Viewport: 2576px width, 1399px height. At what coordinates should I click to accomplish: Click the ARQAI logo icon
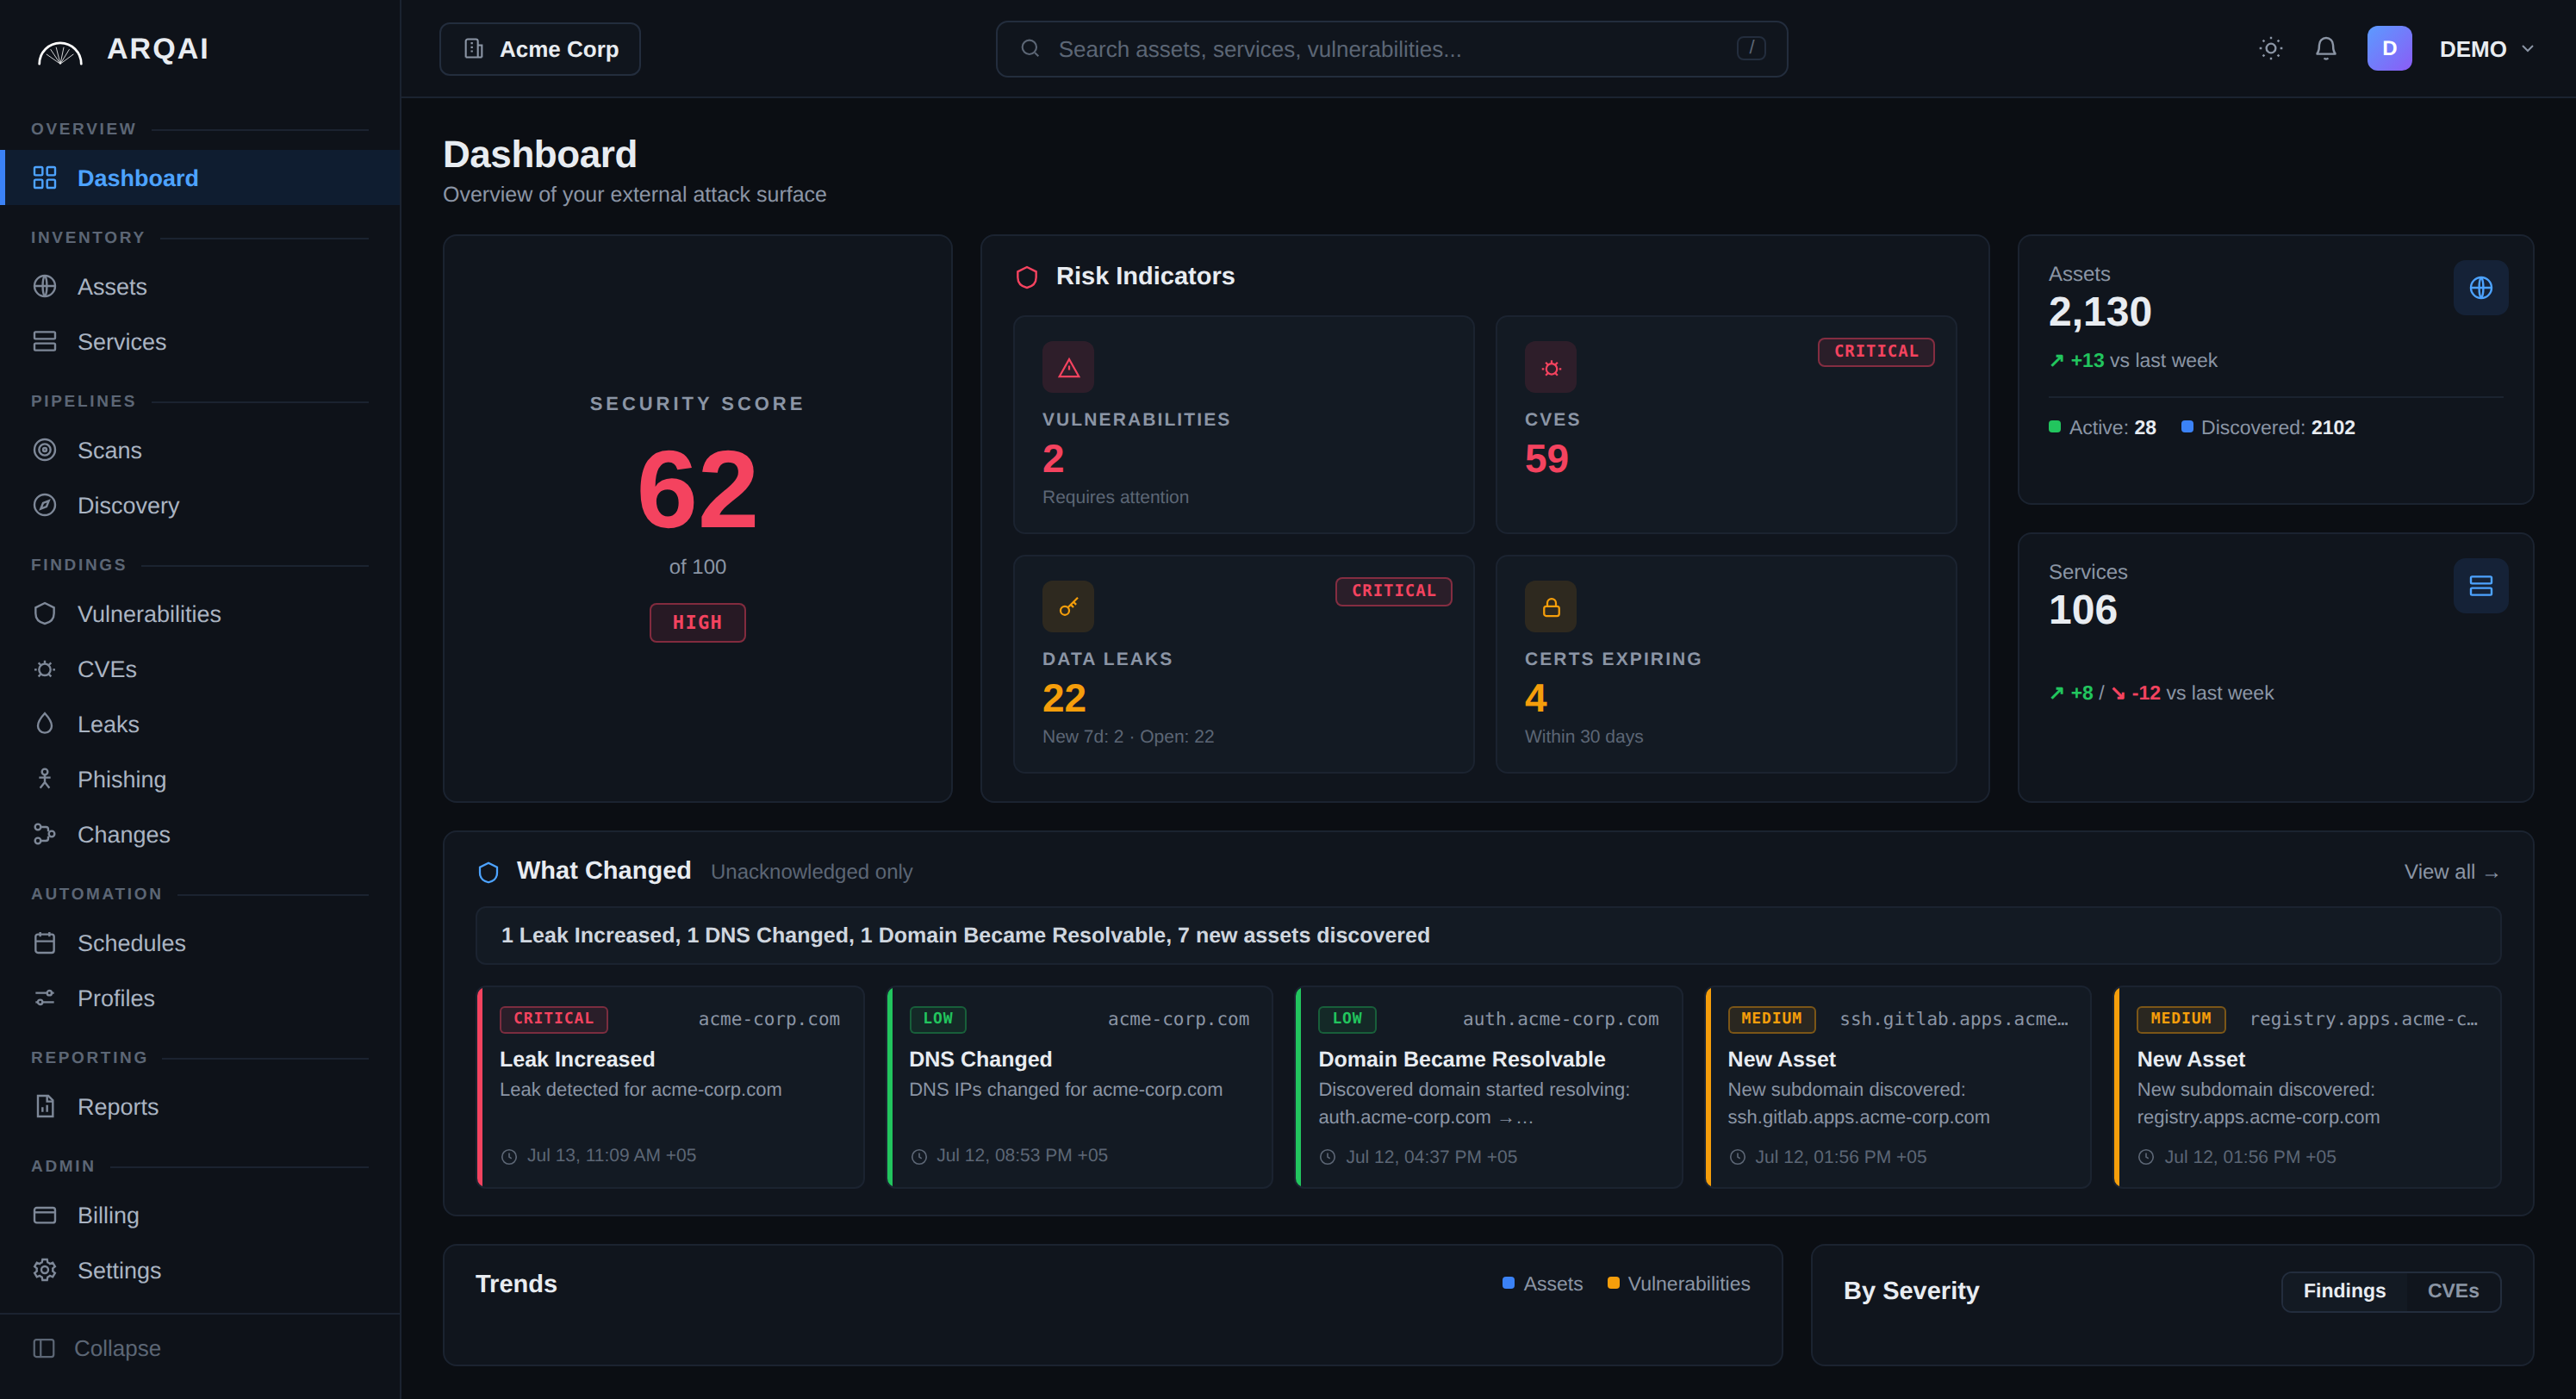(60, 51)
